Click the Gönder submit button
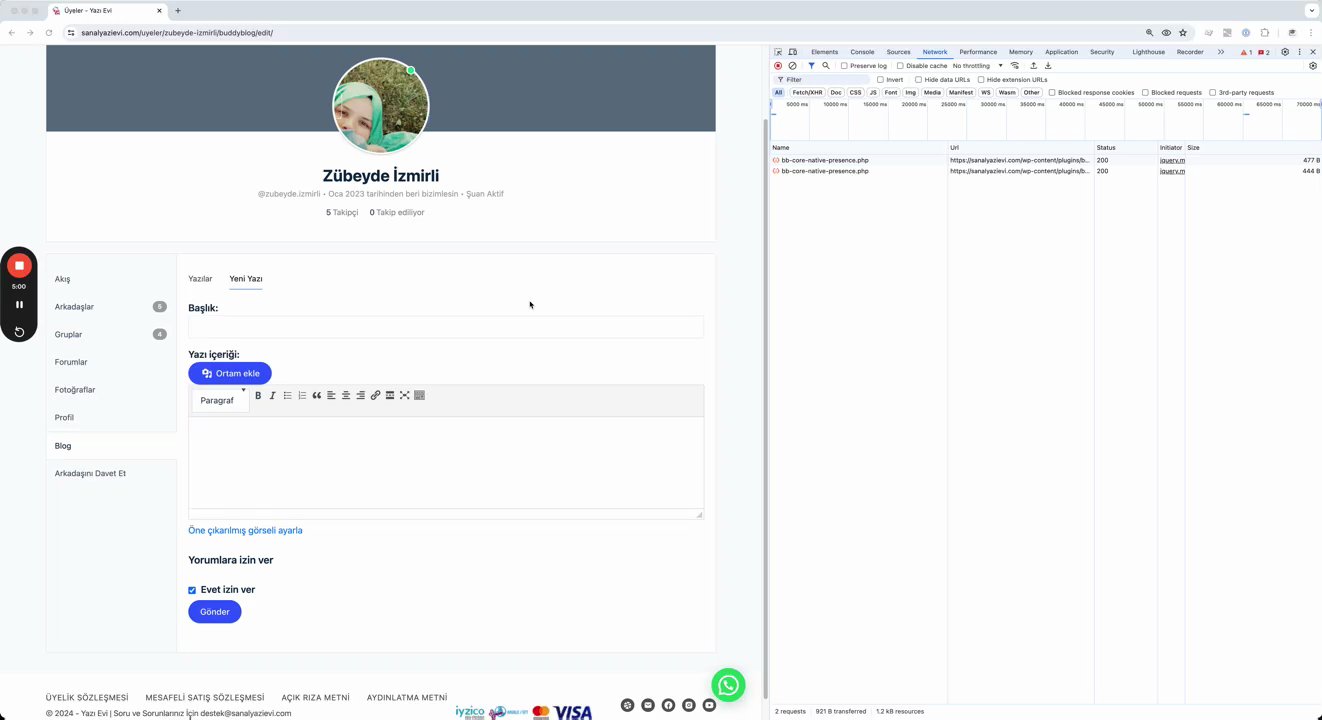The height and width of the screenshot is (720, 1322). click(215, 612)
